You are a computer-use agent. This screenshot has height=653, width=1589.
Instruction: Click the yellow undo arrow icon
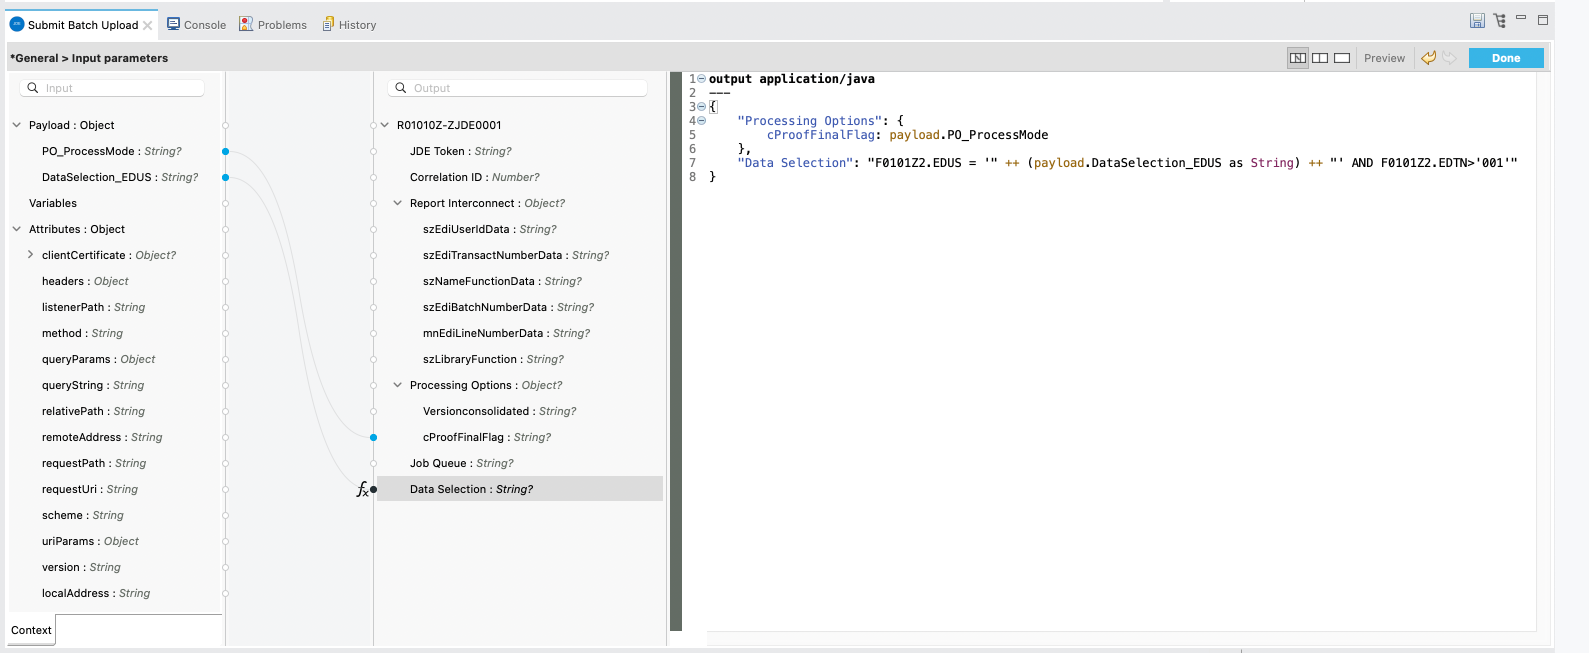(x=1428, y=58)
